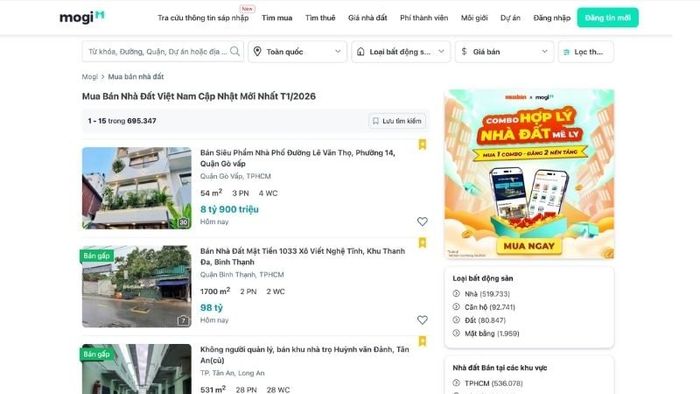700x394 pixels.
Task: Click arrow icon beside TPHCM (536.078)
Action: pyautogui.click(x=456, y=383)
